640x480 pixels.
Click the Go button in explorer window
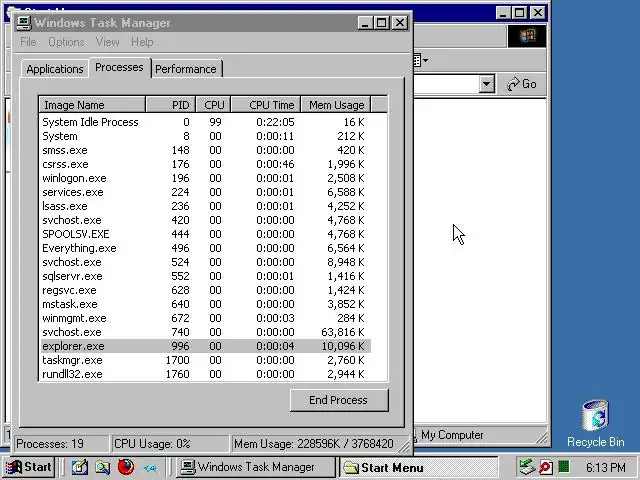pyautogui.click(x=522, y=84)
